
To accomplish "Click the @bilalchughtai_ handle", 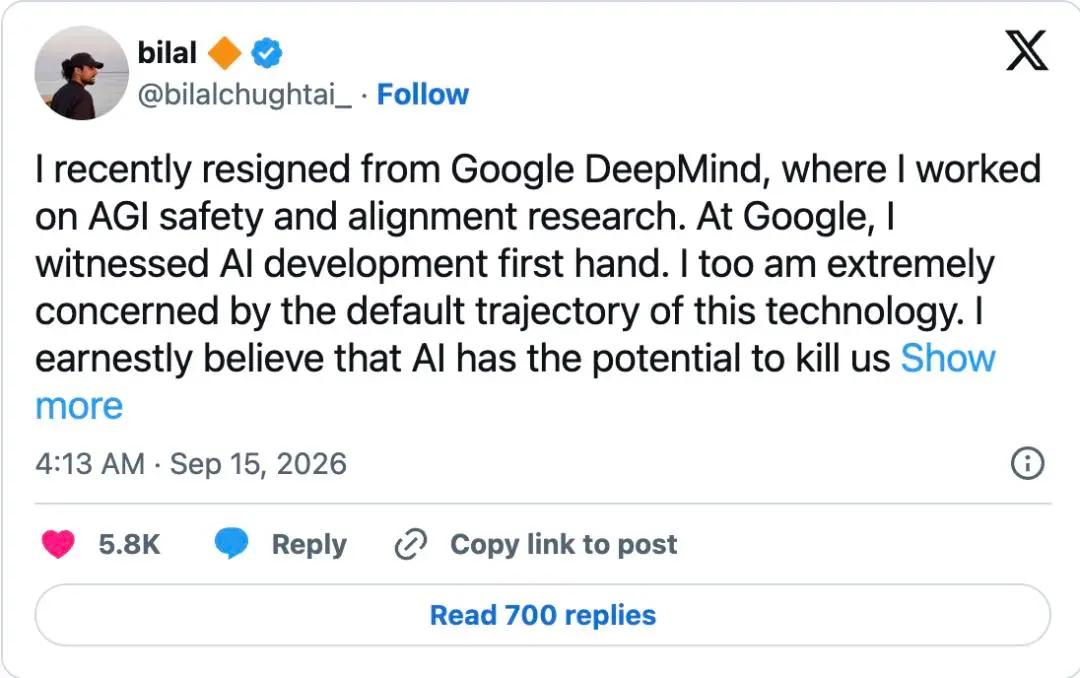I will pos(245,94).
